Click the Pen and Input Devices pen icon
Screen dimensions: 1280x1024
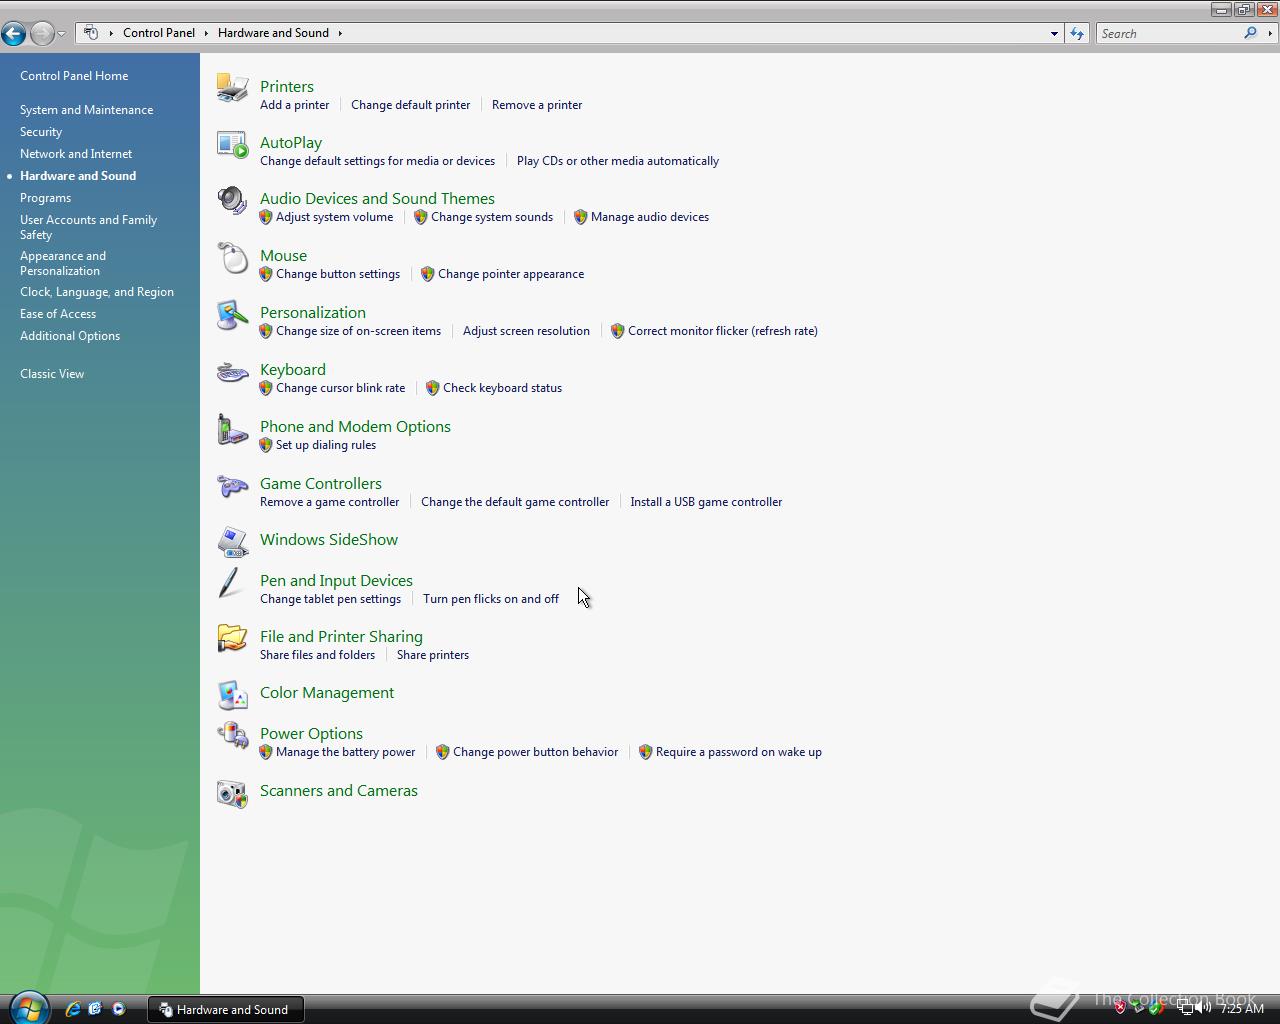pyautogui.click(x=232, y=584)
